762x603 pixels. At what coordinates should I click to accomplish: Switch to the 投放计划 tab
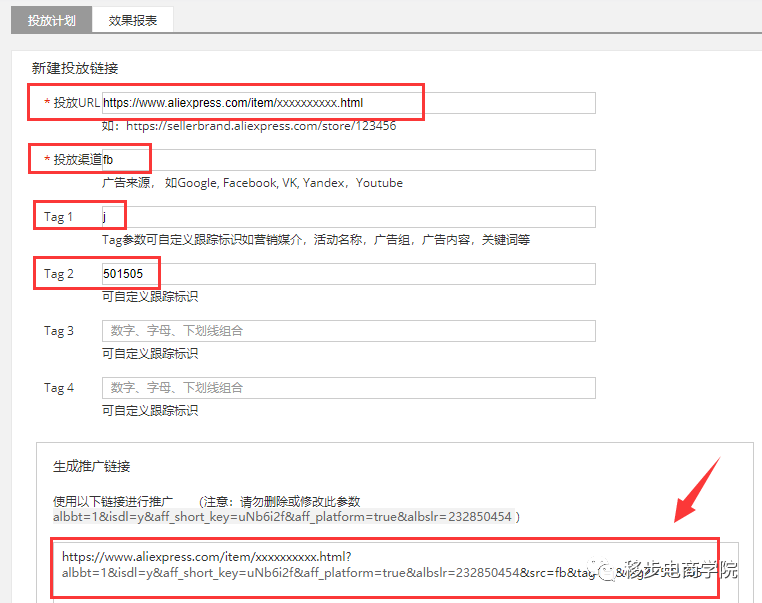pyautogui.click(x=52, y=20)
